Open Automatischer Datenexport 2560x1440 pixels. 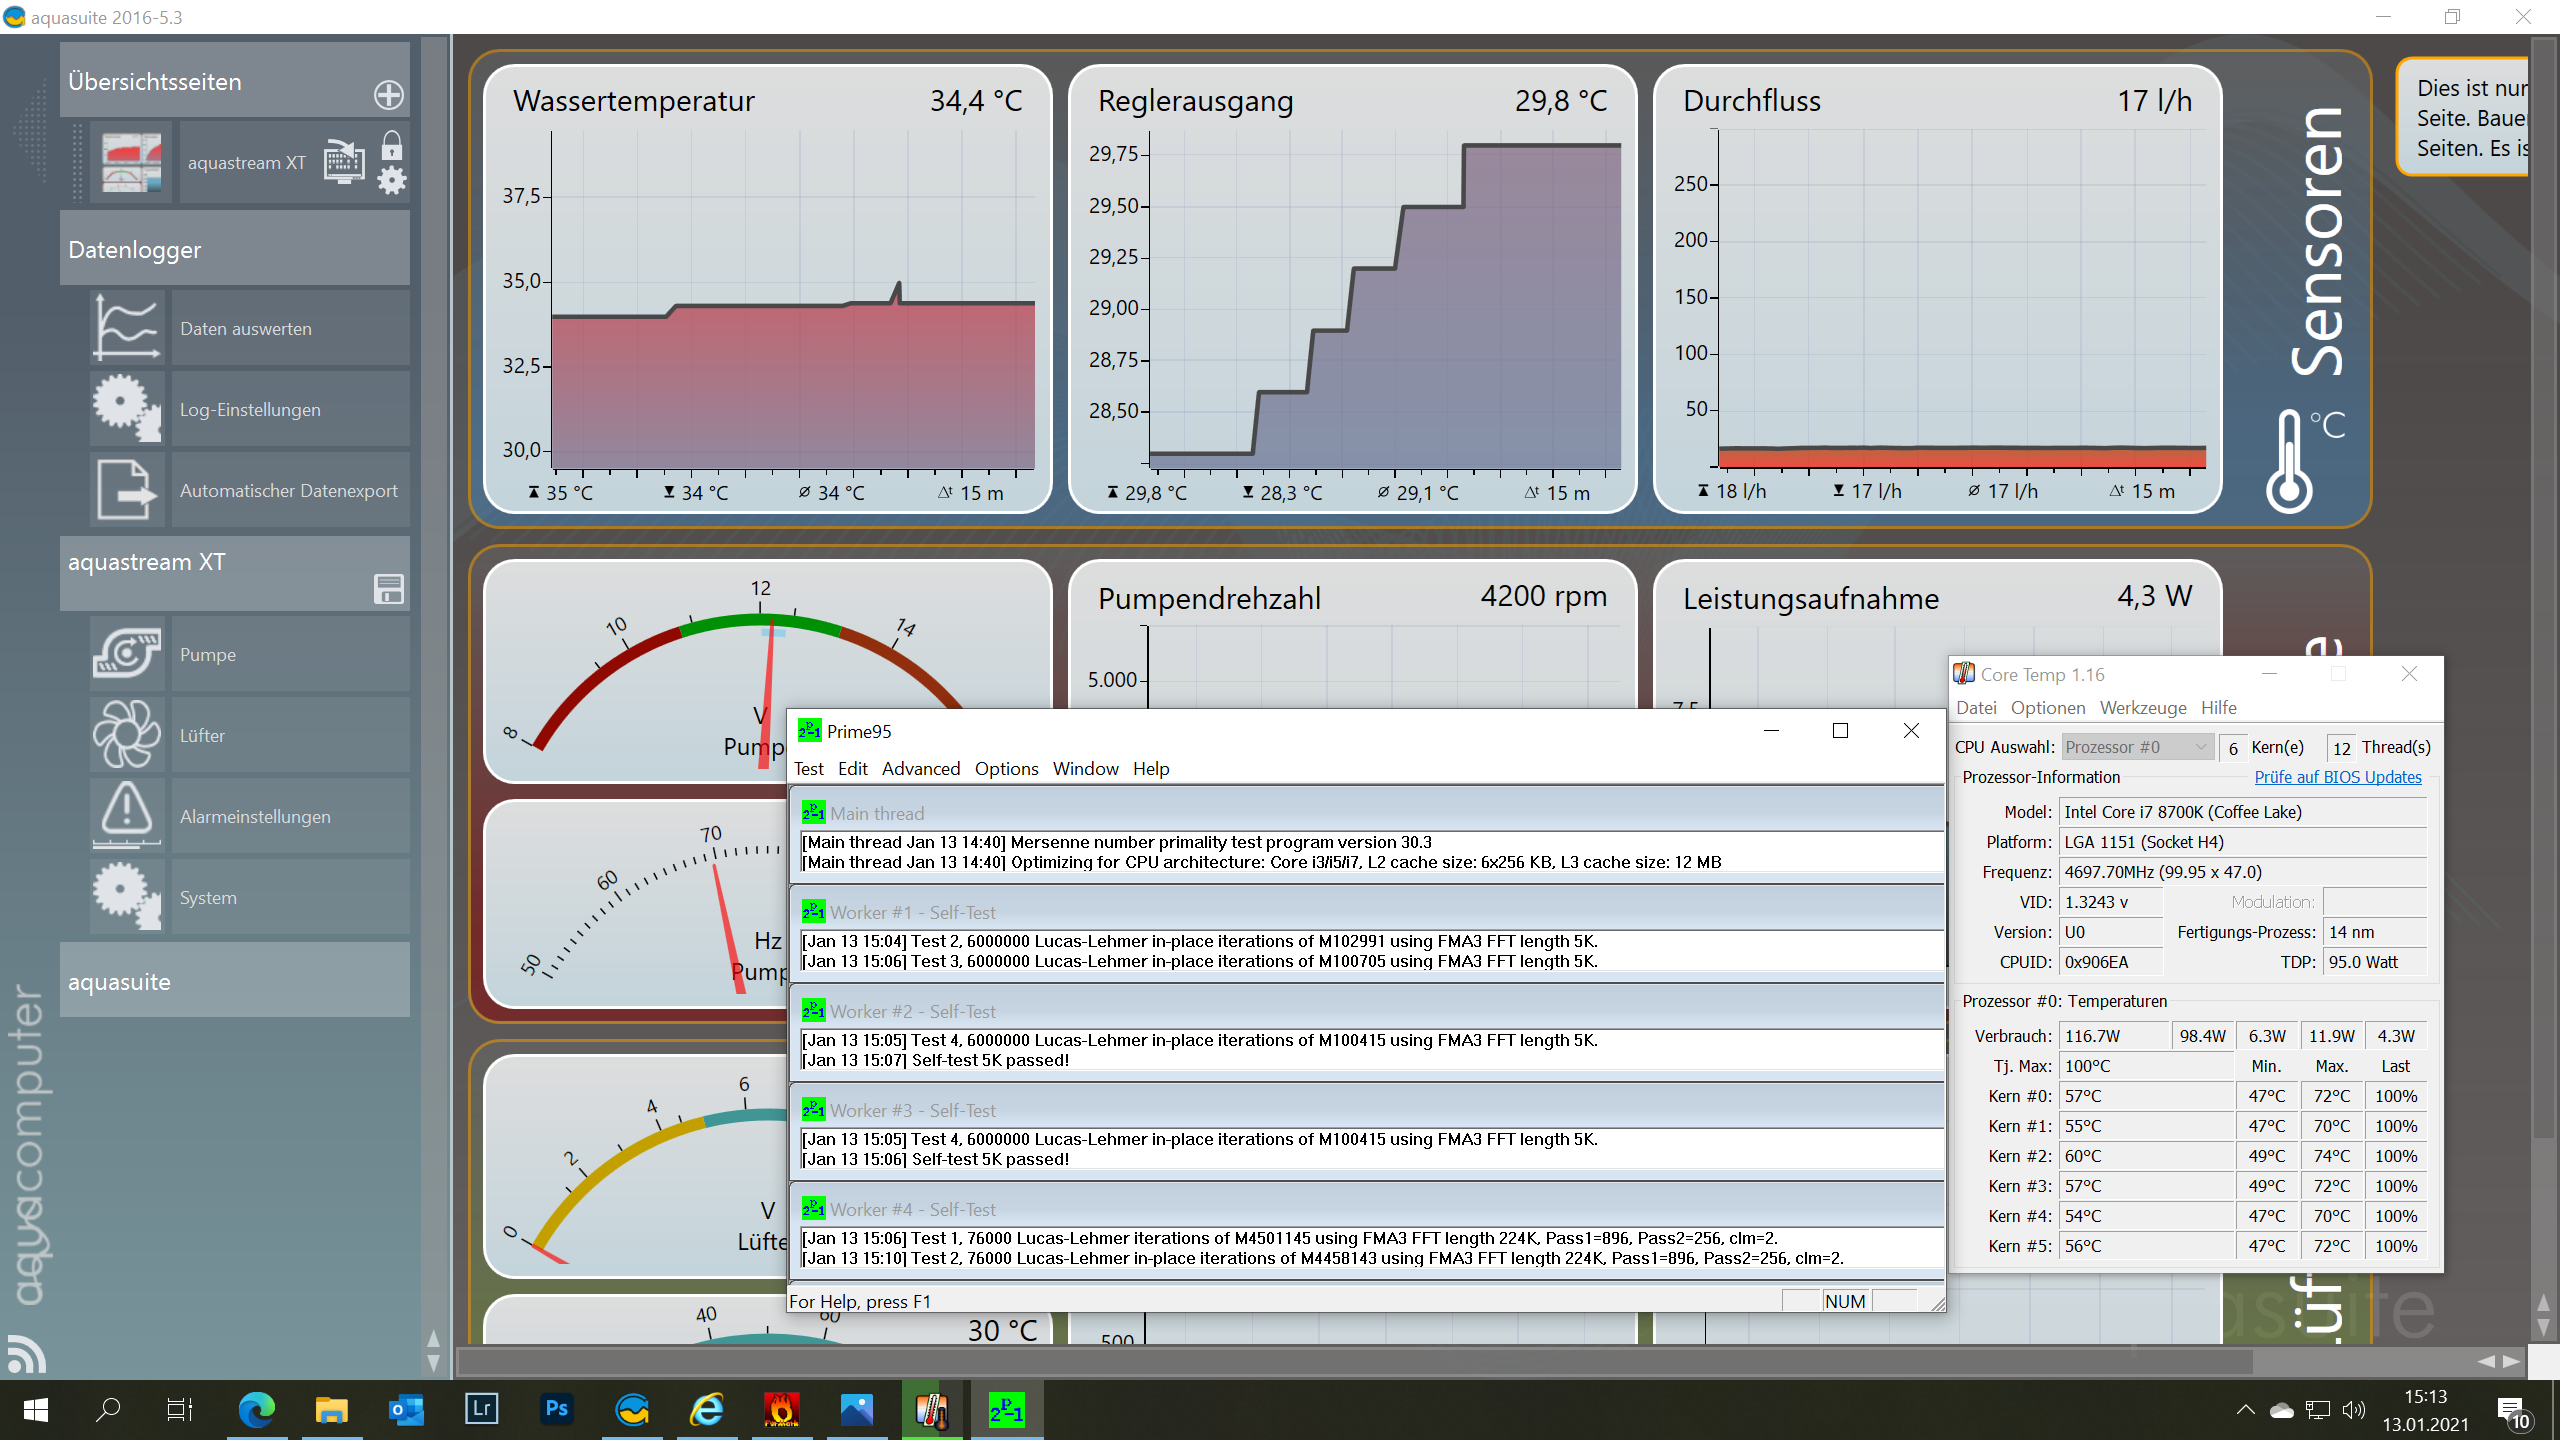coord(288,491)
